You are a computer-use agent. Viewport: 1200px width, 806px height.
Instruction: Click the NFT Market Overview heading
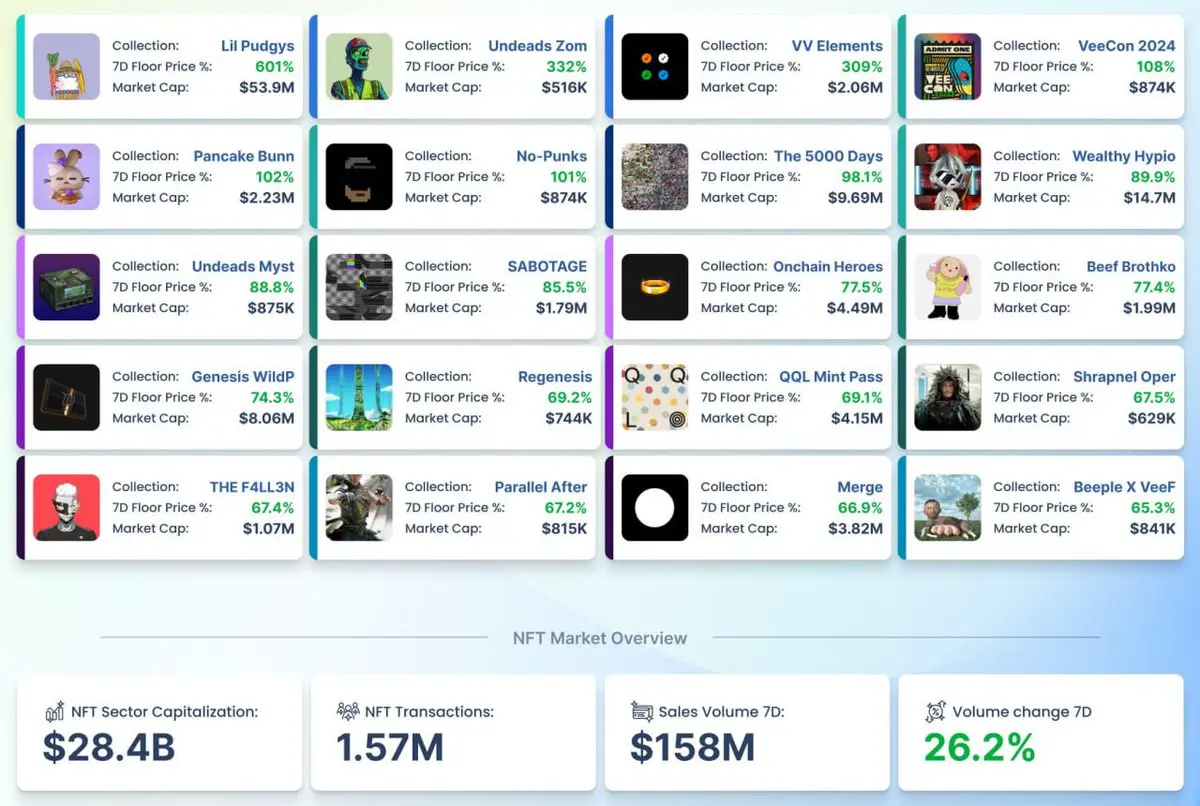pyautogui.click(x=600, y=638)
